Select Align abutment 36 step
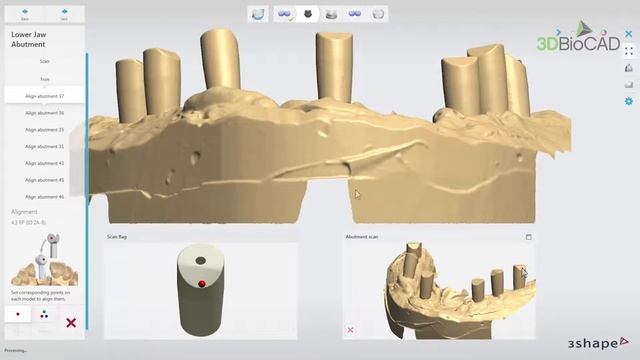Viewport: 640px width, 360px height. point(44,113)
